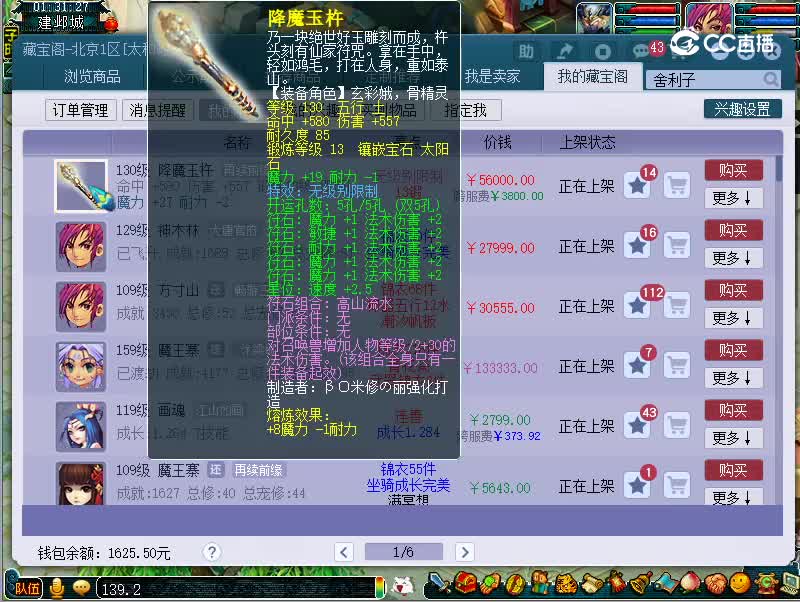Favorite the 109级 方寸山 listing star
The width and height of the screenshot is (800, 602).
click(x=637, y=306)
